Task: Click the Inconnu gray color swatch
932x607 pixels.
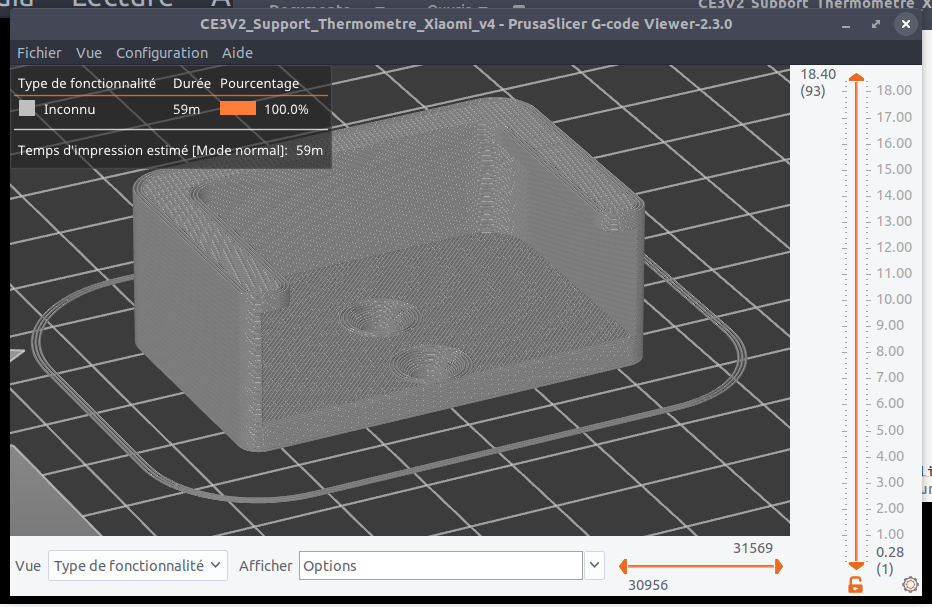Action: tap(27, 108)
